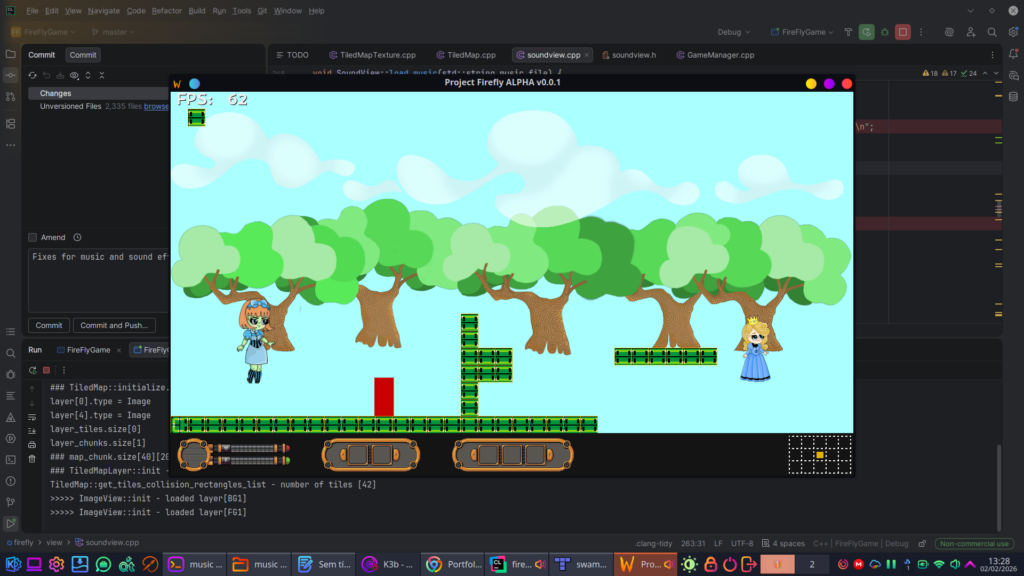Open the Debug build profile dropdown
1024x576 pixels.
[x=733, y=32]
